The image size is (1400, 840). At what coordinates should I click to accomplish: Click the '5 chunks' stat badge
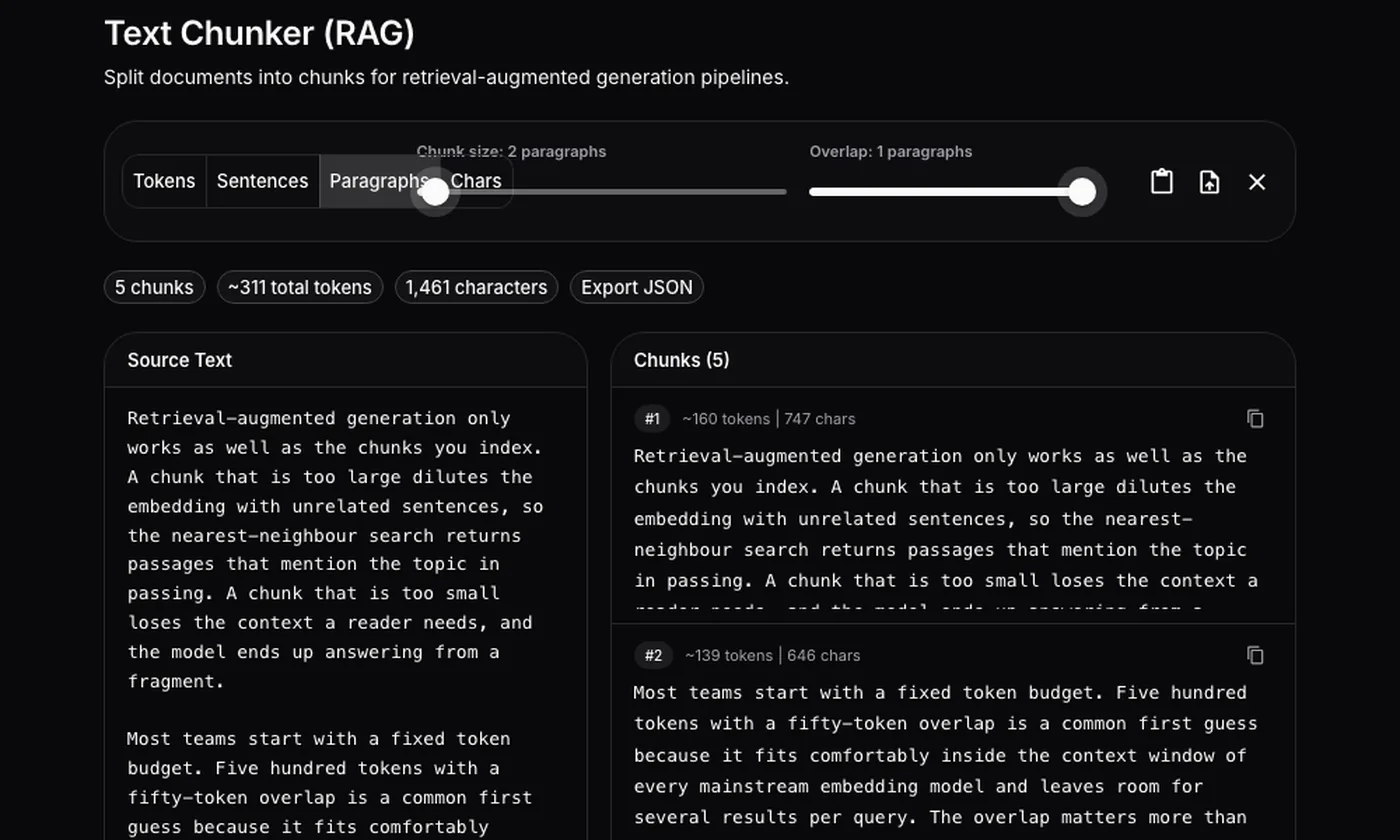point(154,287)
